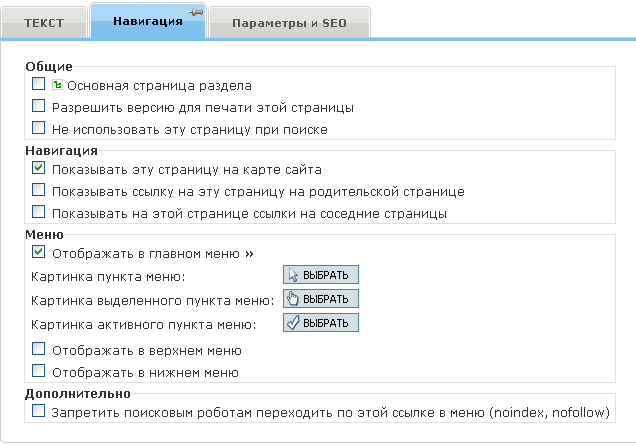
Task: Toggle Показывать ссылки на соседние страницы checkbox
Action: [39, 212]
